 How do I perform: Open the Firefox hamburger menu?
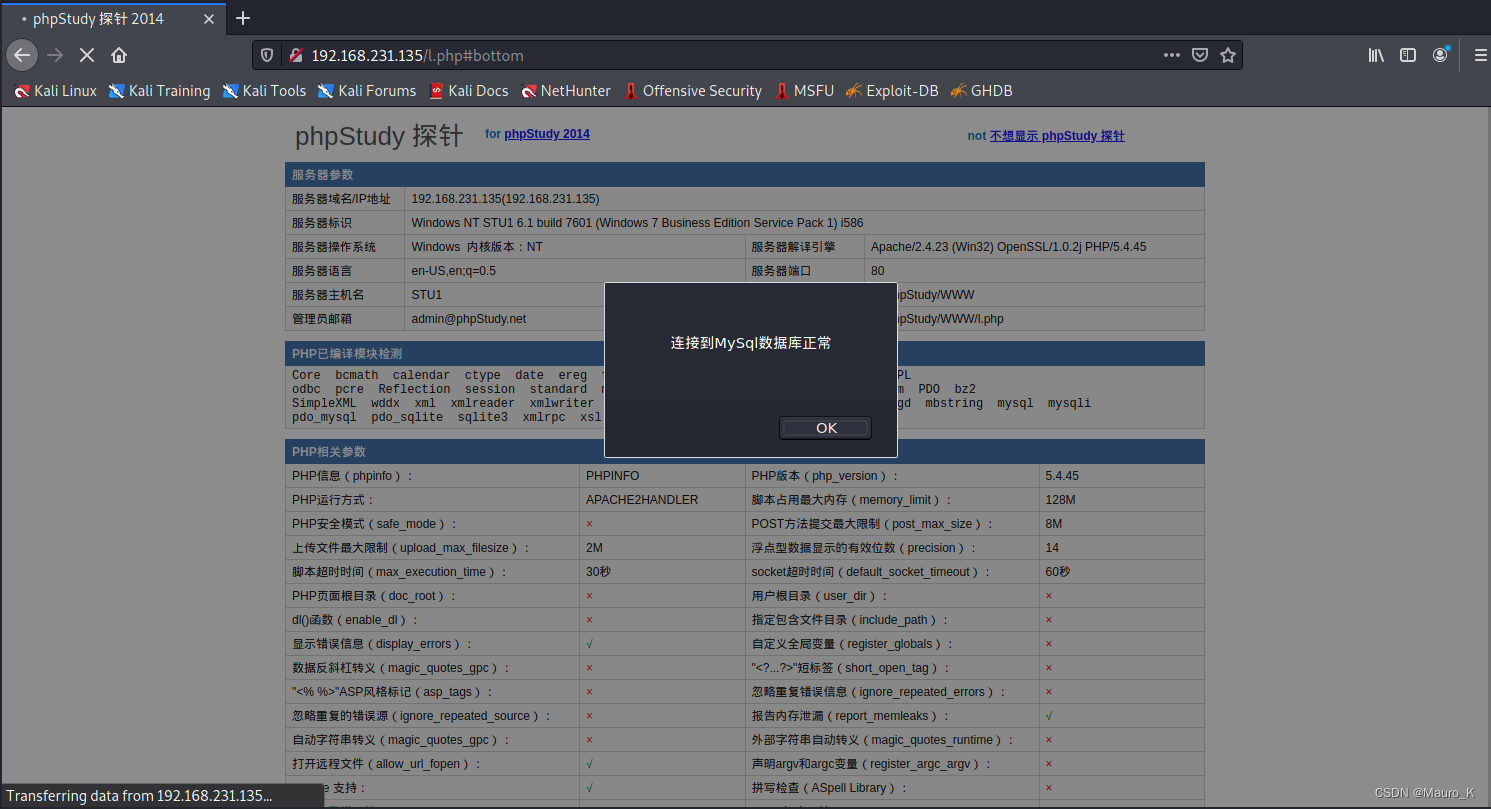[x=1481, y=55]
